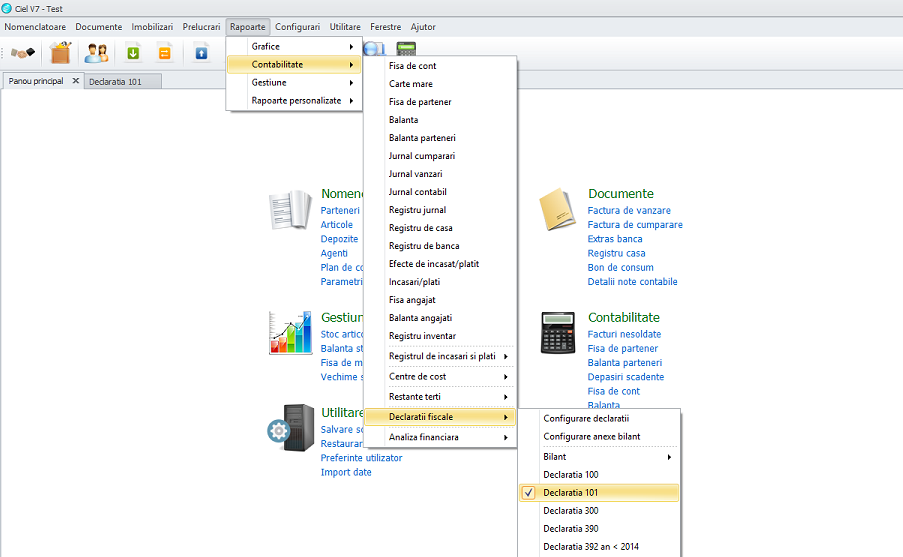Switch to the Declaratia 101 tab
The image size is (903, 557).
(x=123, y=81)
